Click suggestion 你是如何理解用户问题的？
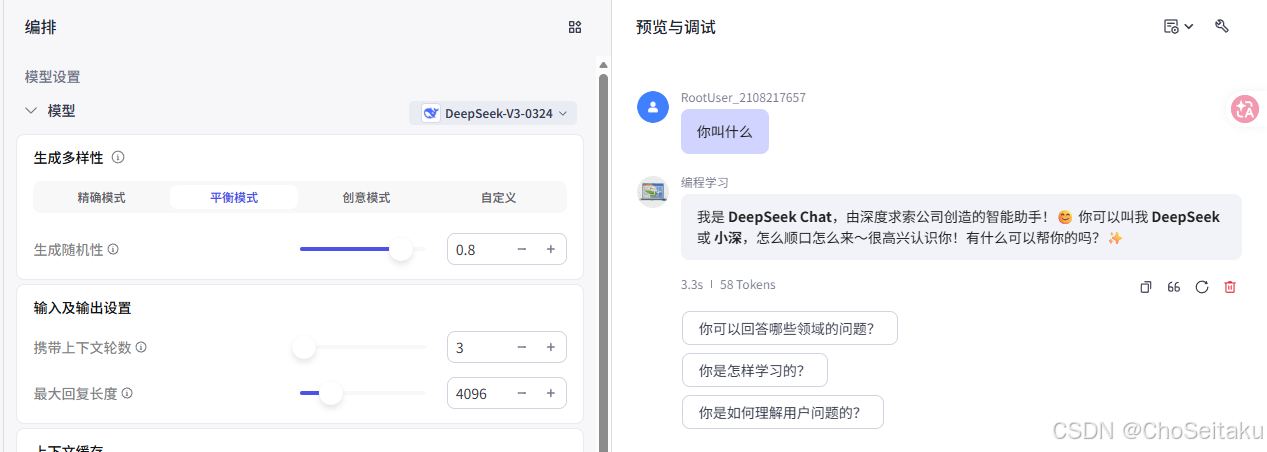Image resolution: width=1267 pixels, height=452 pixels. tap(782, 412)
